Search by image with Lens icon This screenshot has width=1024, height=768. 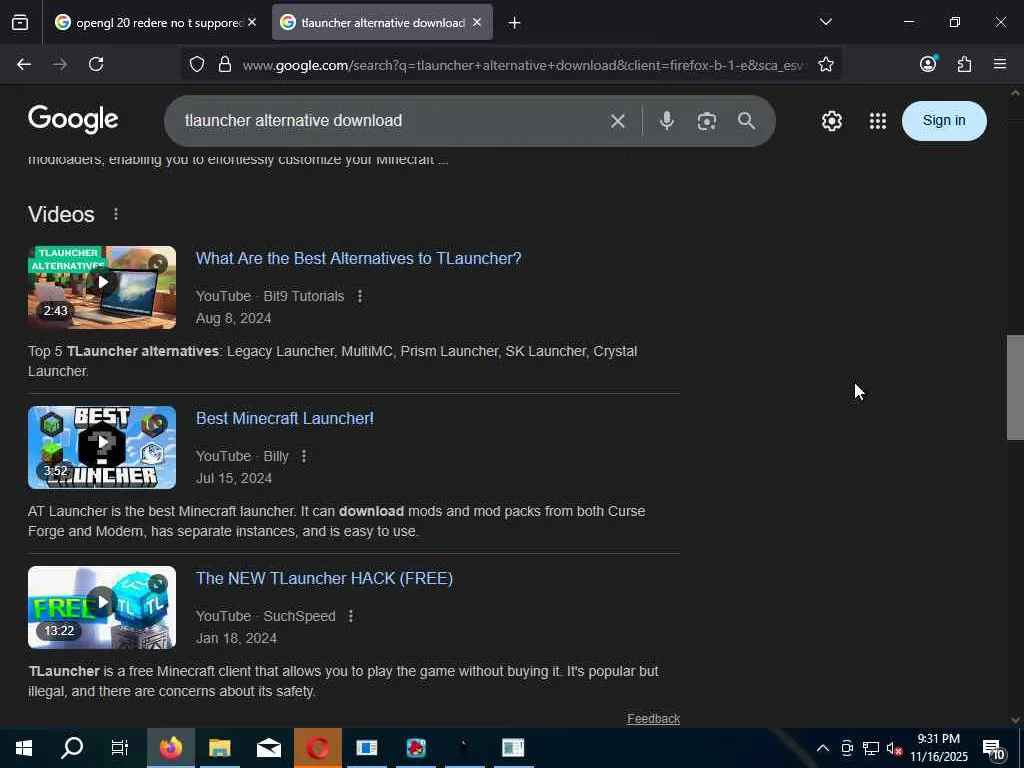(707, 121)
